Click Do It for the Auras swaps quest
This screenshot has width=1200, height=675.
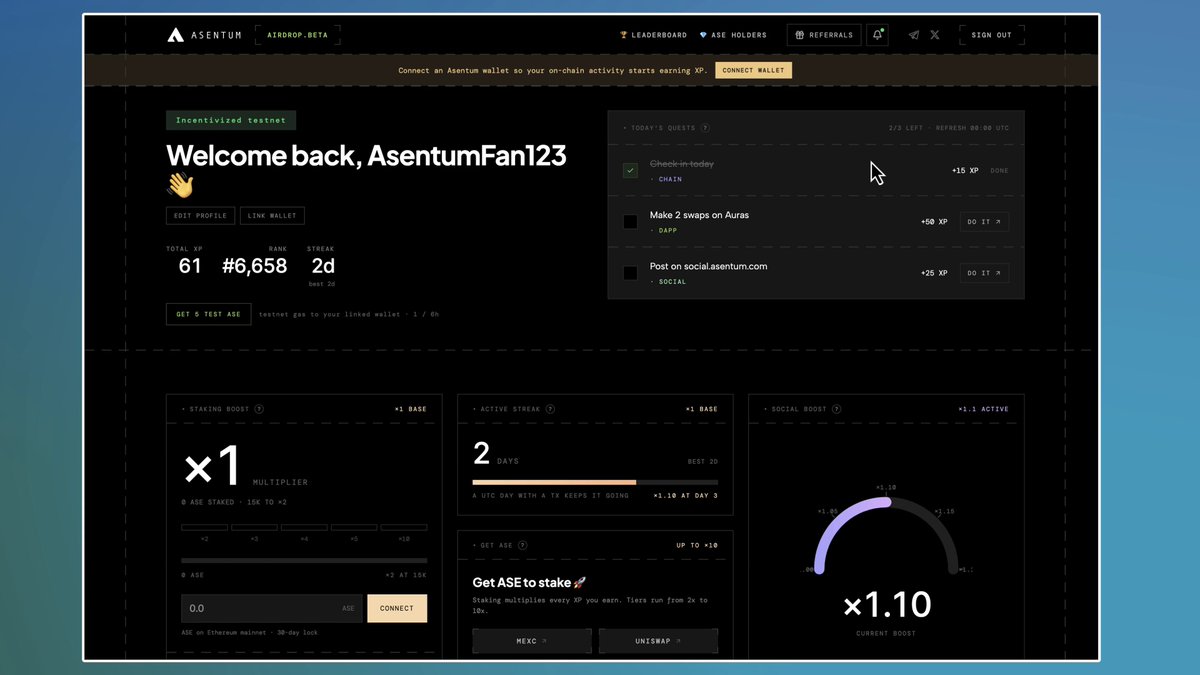[x=984, y=222]
